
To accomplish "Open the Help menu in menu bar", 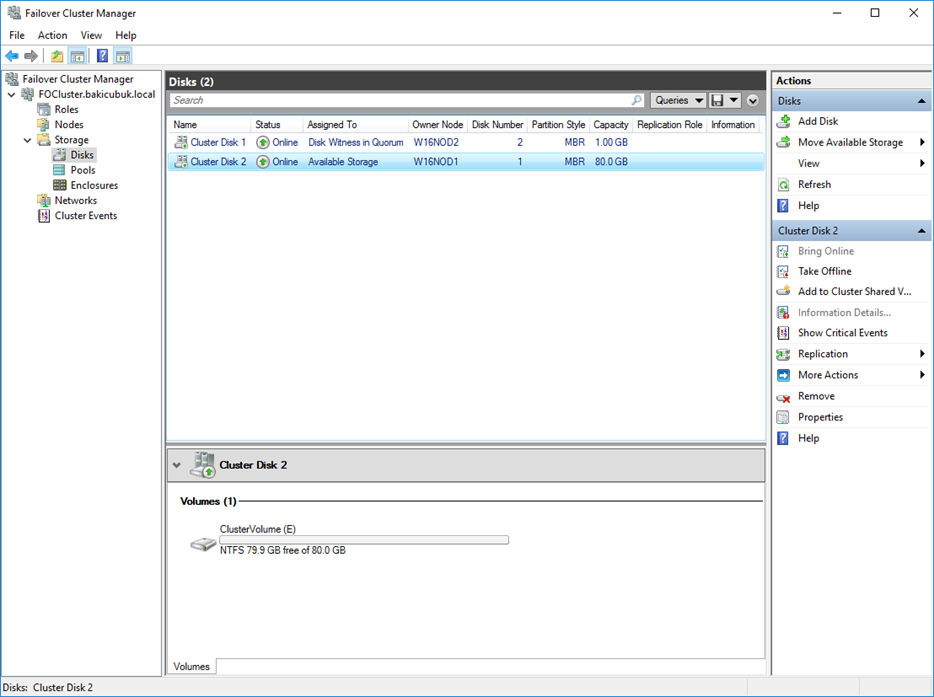I will pos(126,35).
